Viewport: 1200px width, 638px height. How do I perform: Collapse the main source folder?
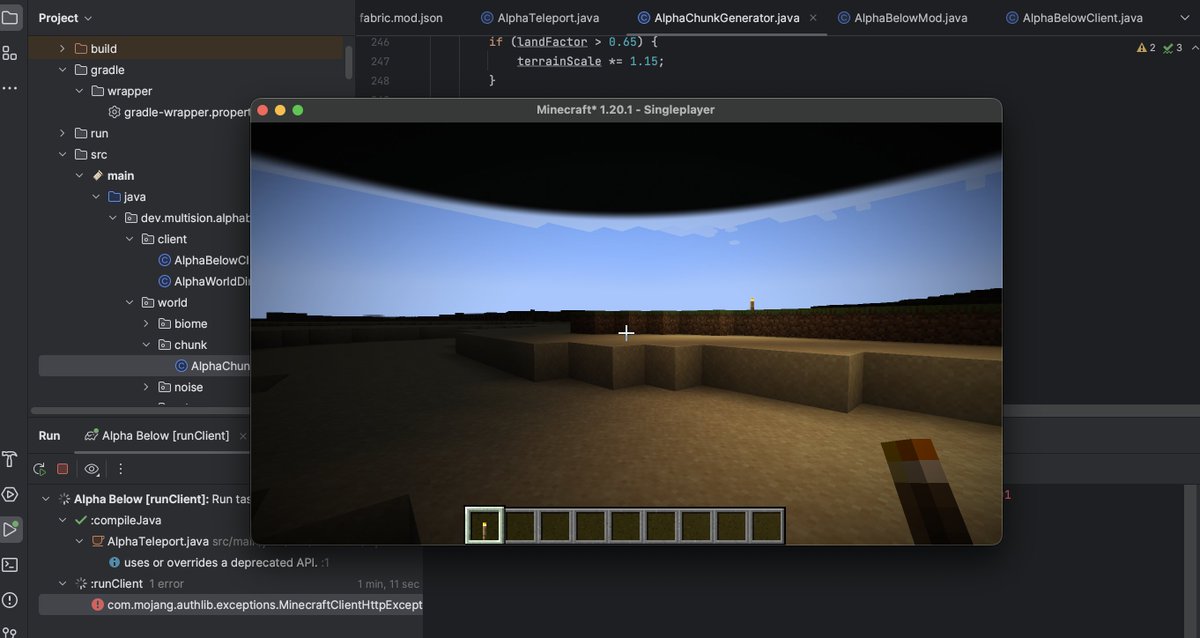[x=80, y=176]
